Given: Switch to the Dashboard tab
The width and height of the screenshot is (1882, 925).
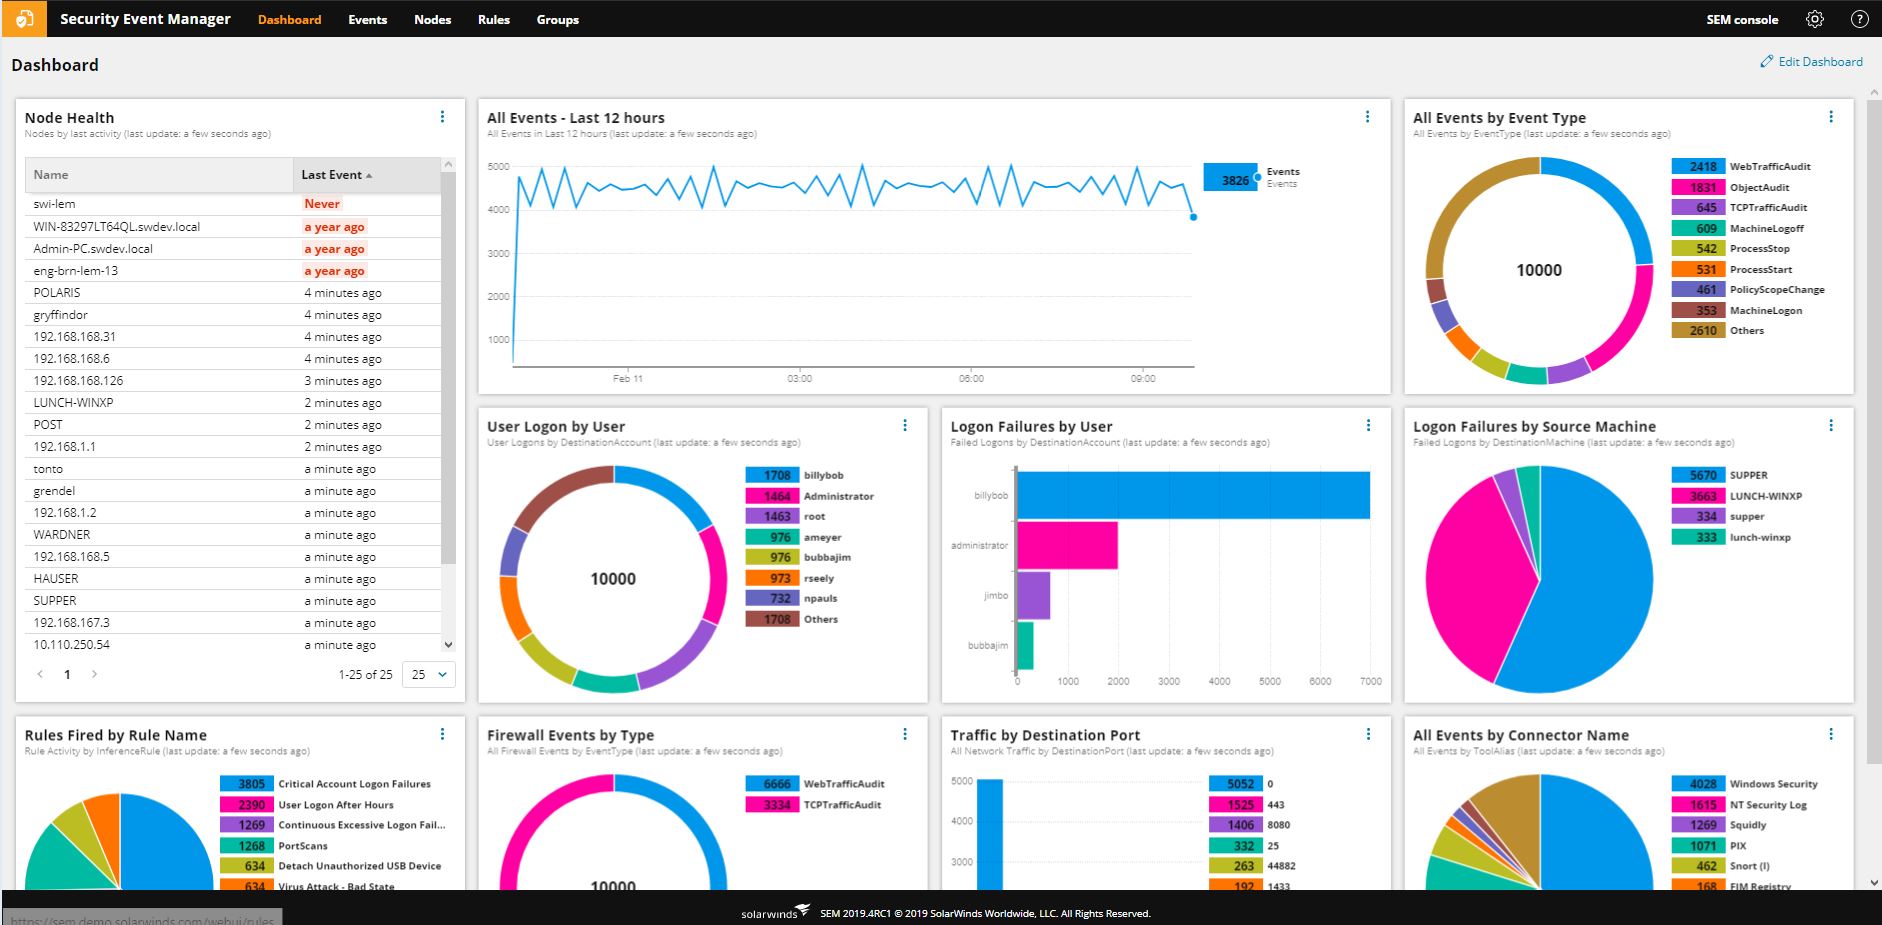Looking at the screenshot, I should (290, 20).
